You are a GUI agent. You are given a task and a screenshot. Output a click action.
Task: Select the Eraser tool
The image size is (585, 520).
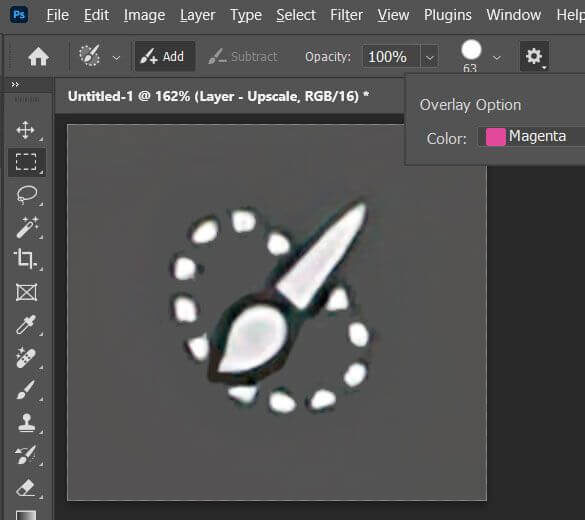click(x=26, y=488)
